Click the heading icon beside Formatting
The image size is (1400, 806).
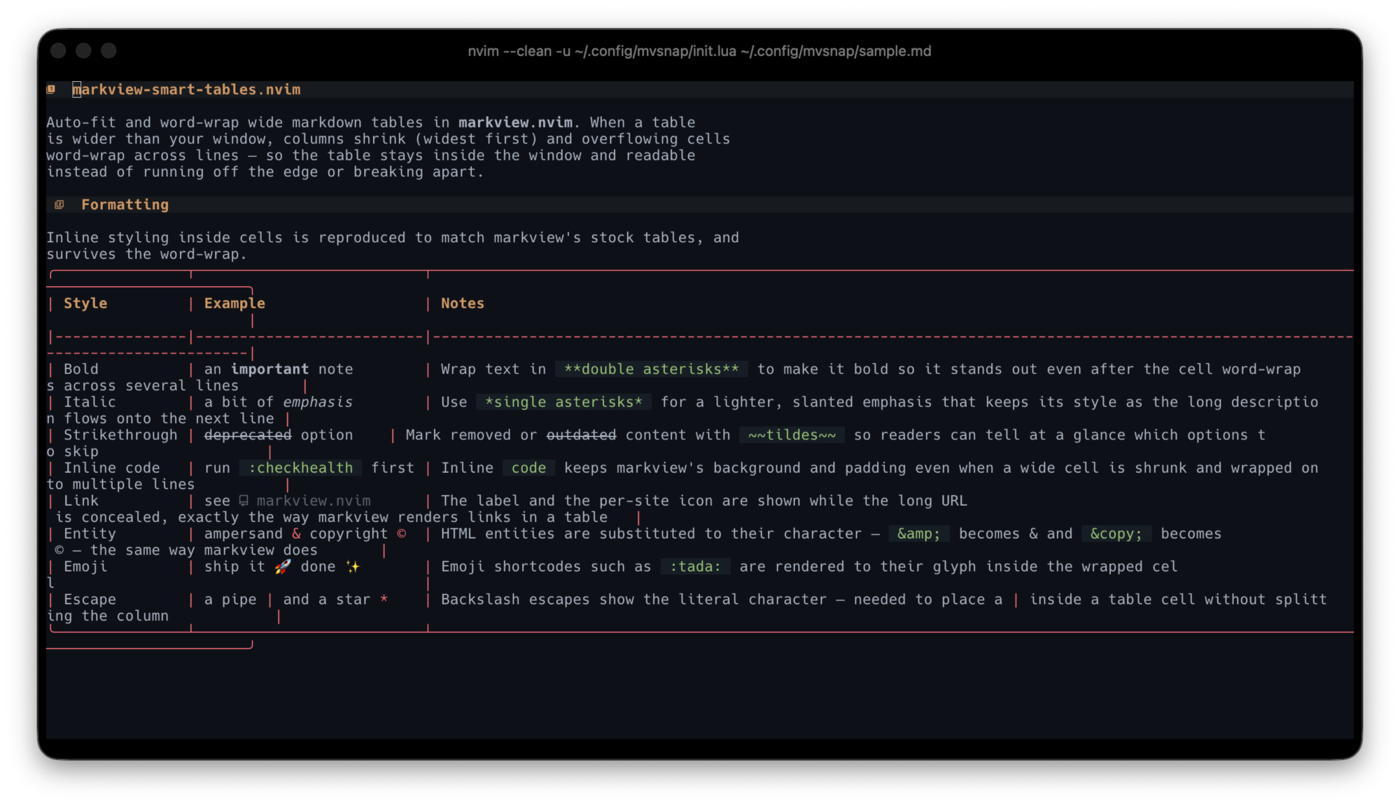60,205
